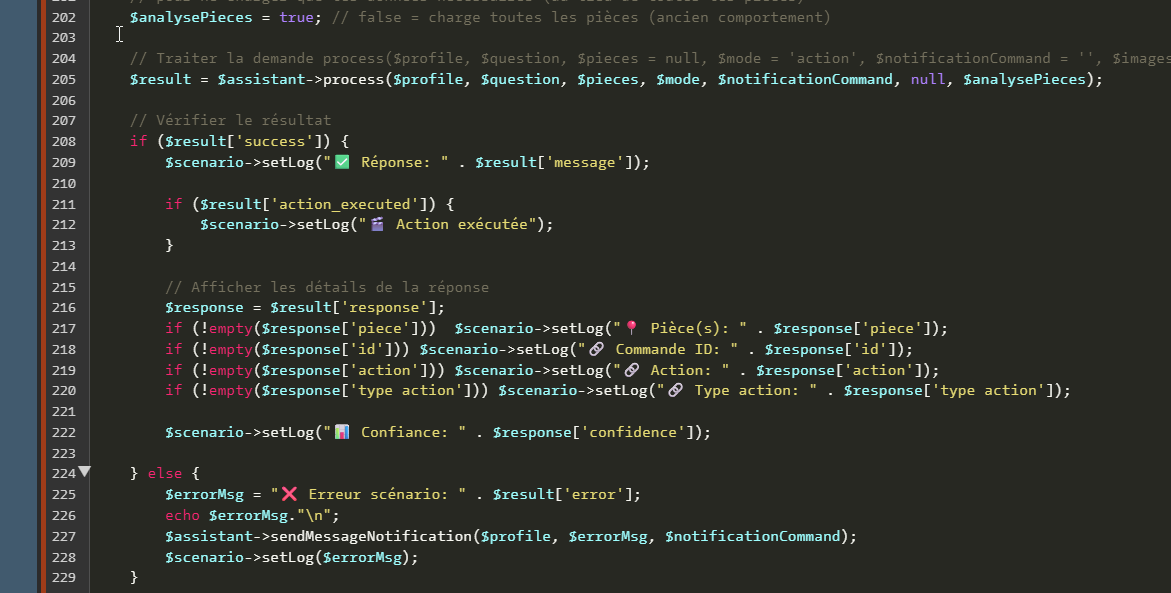Click the $result variable on line 205
The width and height of the screenshot is (1171, 593).
tap(161, 79)
